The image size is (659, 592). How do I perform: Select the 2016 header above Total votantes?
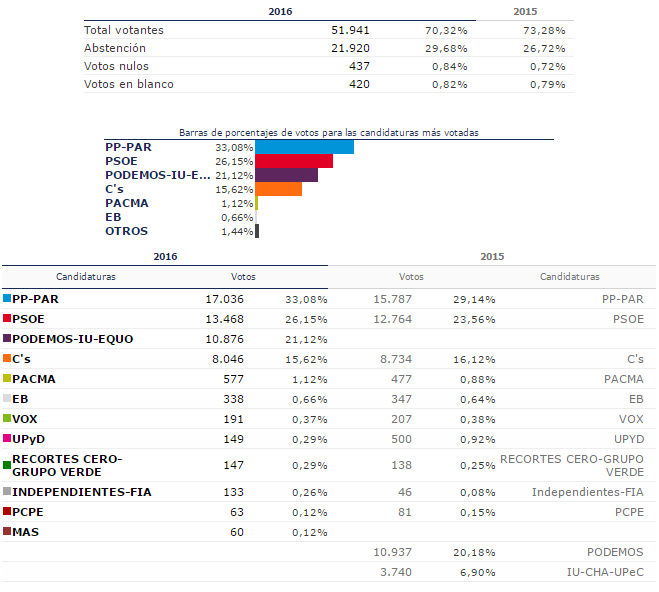(280, 11)
